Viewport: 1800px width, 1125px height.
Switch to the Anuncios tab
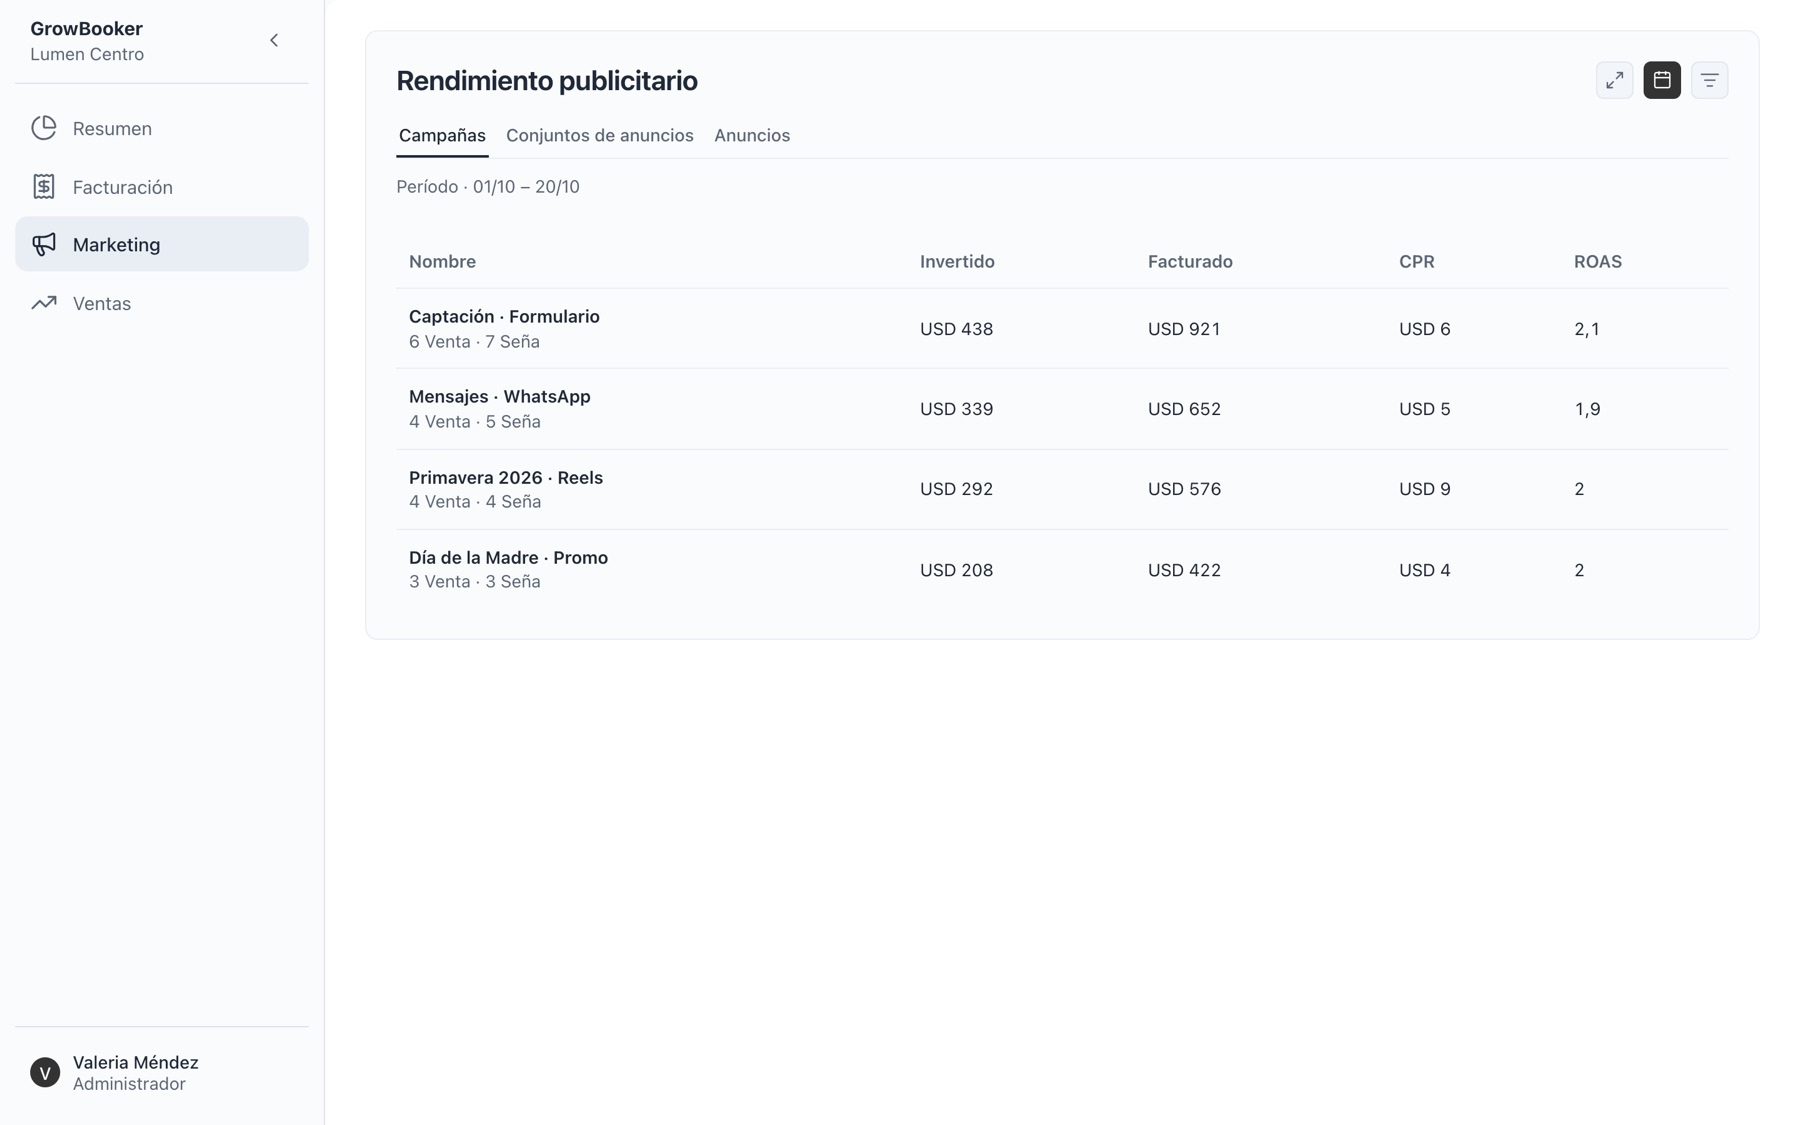coord(751,135)
